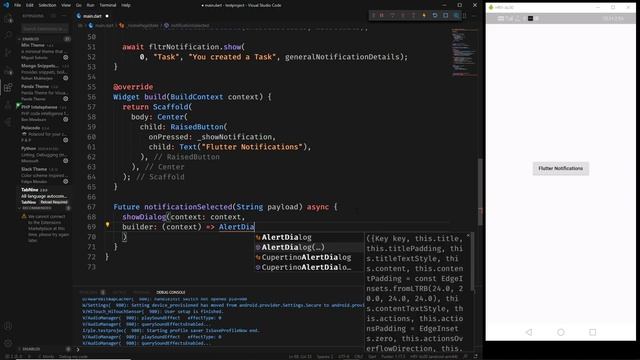Choose the CupertinoAlertDialo… constructor suggestion
The height and width of the screenshot is (360, 640).
coord(309,267)
